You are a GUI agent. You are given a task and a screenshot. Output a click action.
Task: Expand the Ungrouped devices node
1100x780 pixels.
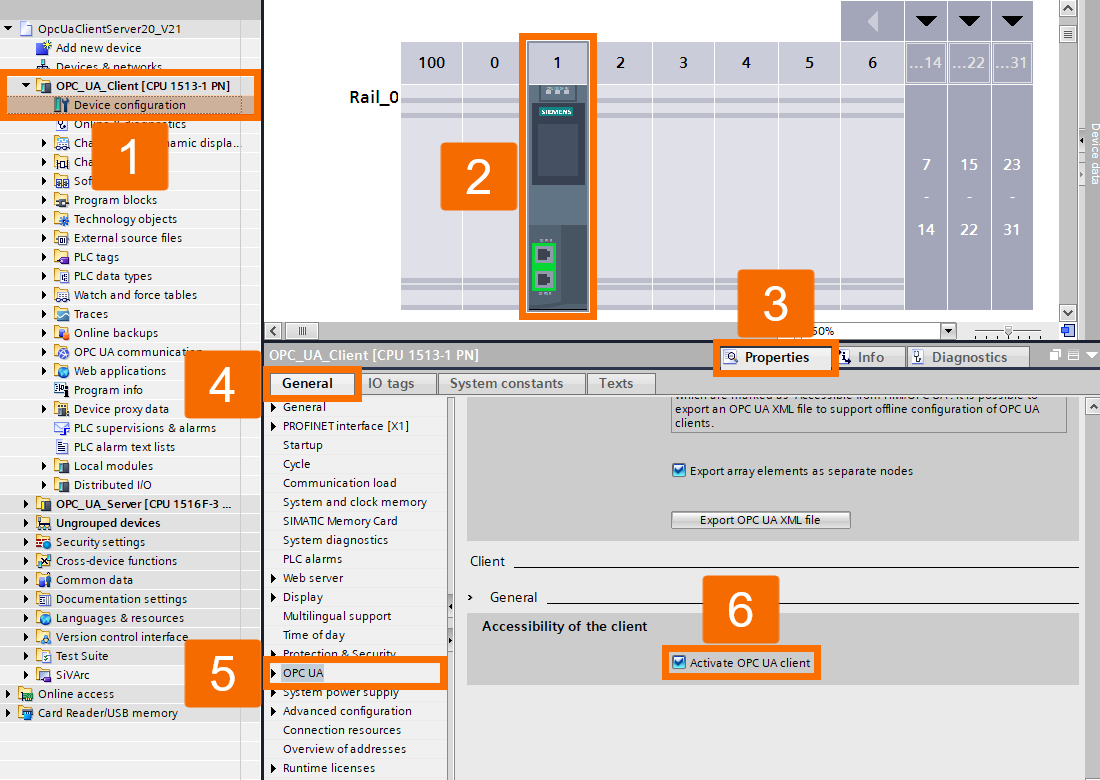point(26,523)
